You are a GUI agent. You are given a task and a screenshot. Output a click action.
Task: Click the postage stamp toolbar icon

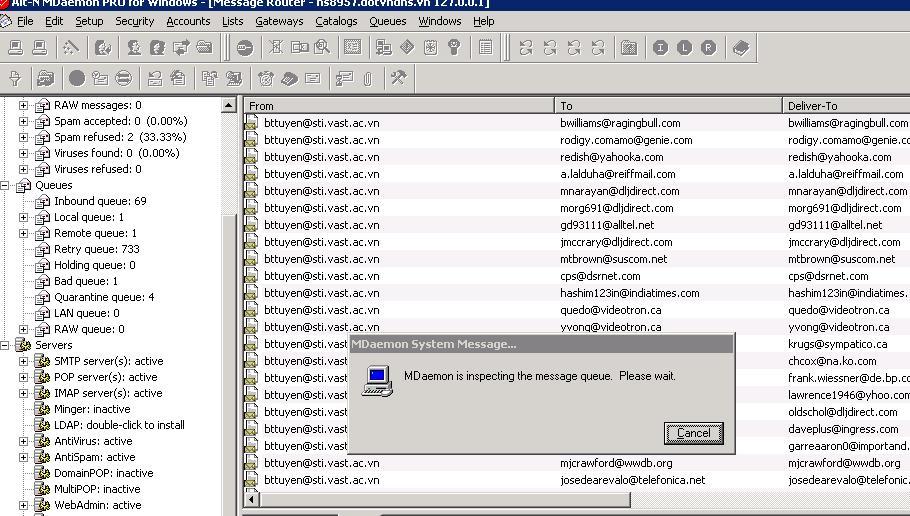tap(353, 48)
